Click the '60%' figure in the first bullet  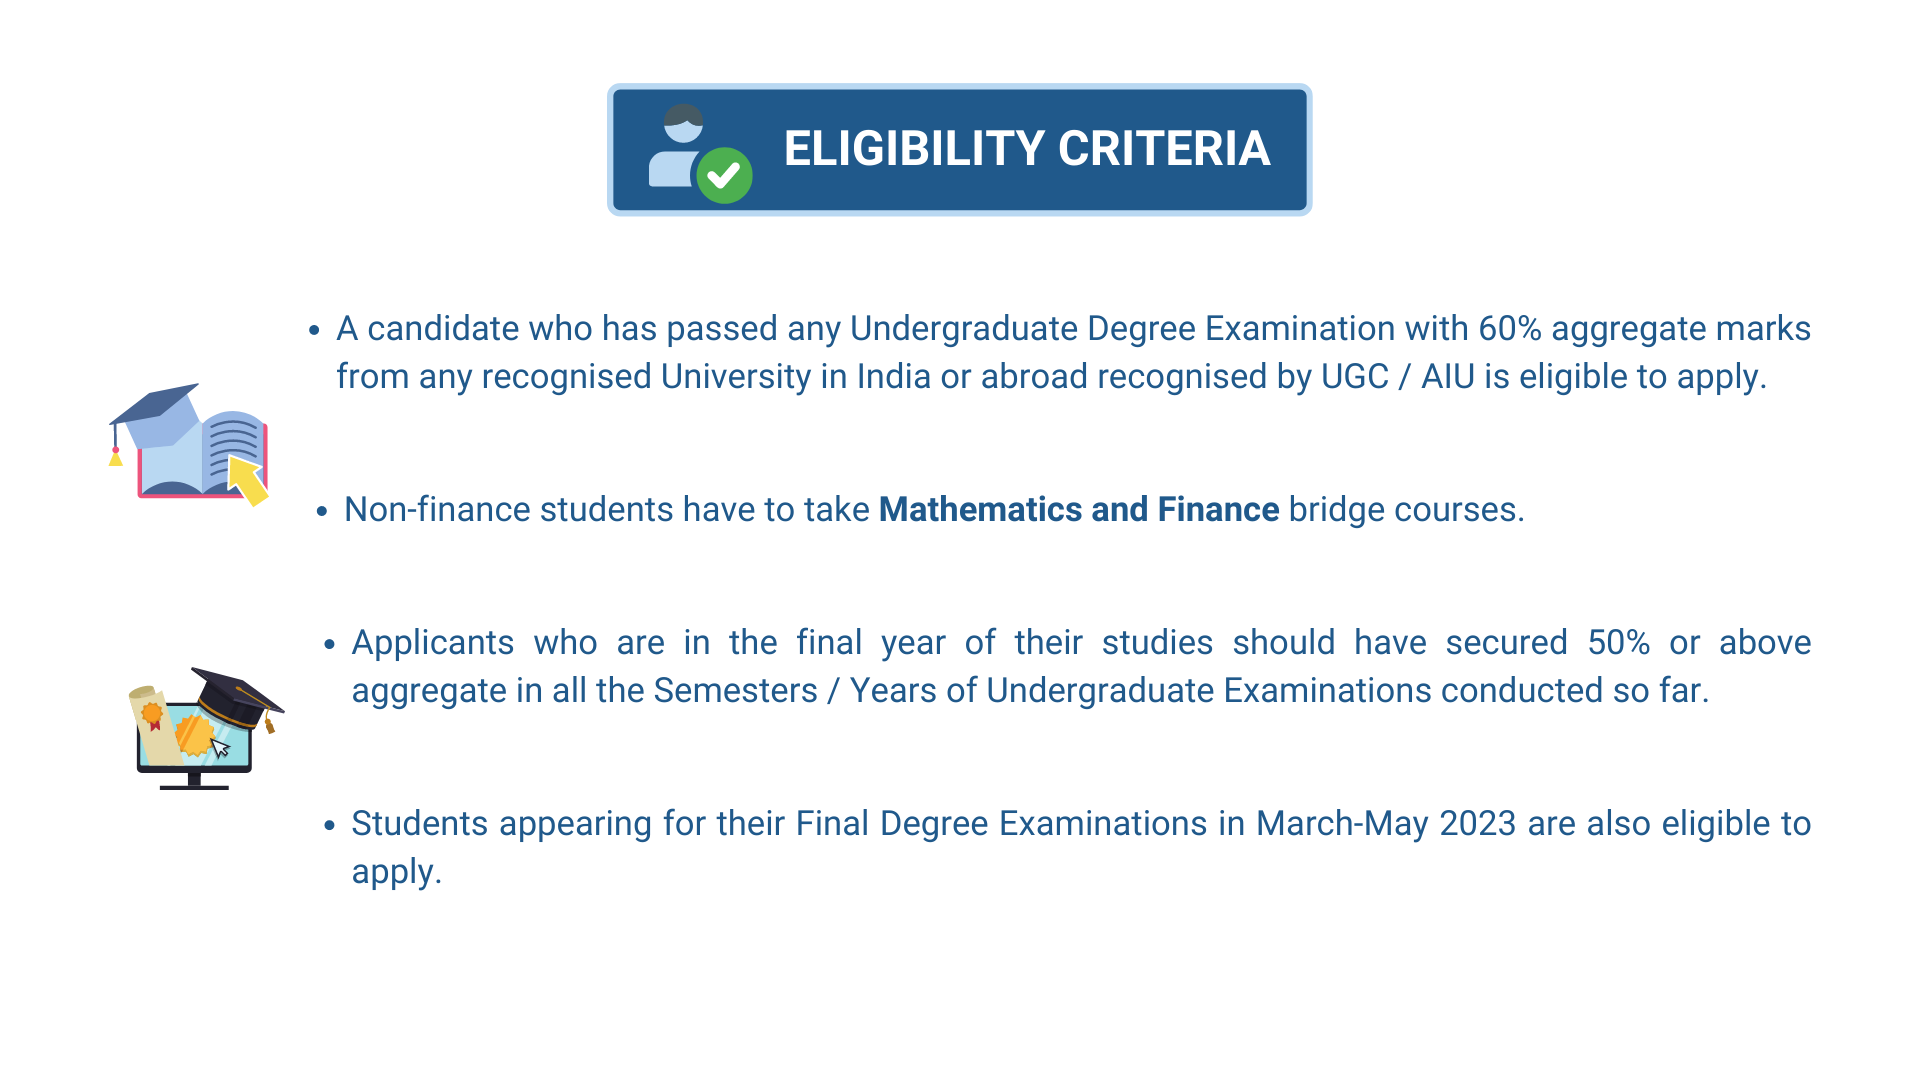[x=1510, y=329]
